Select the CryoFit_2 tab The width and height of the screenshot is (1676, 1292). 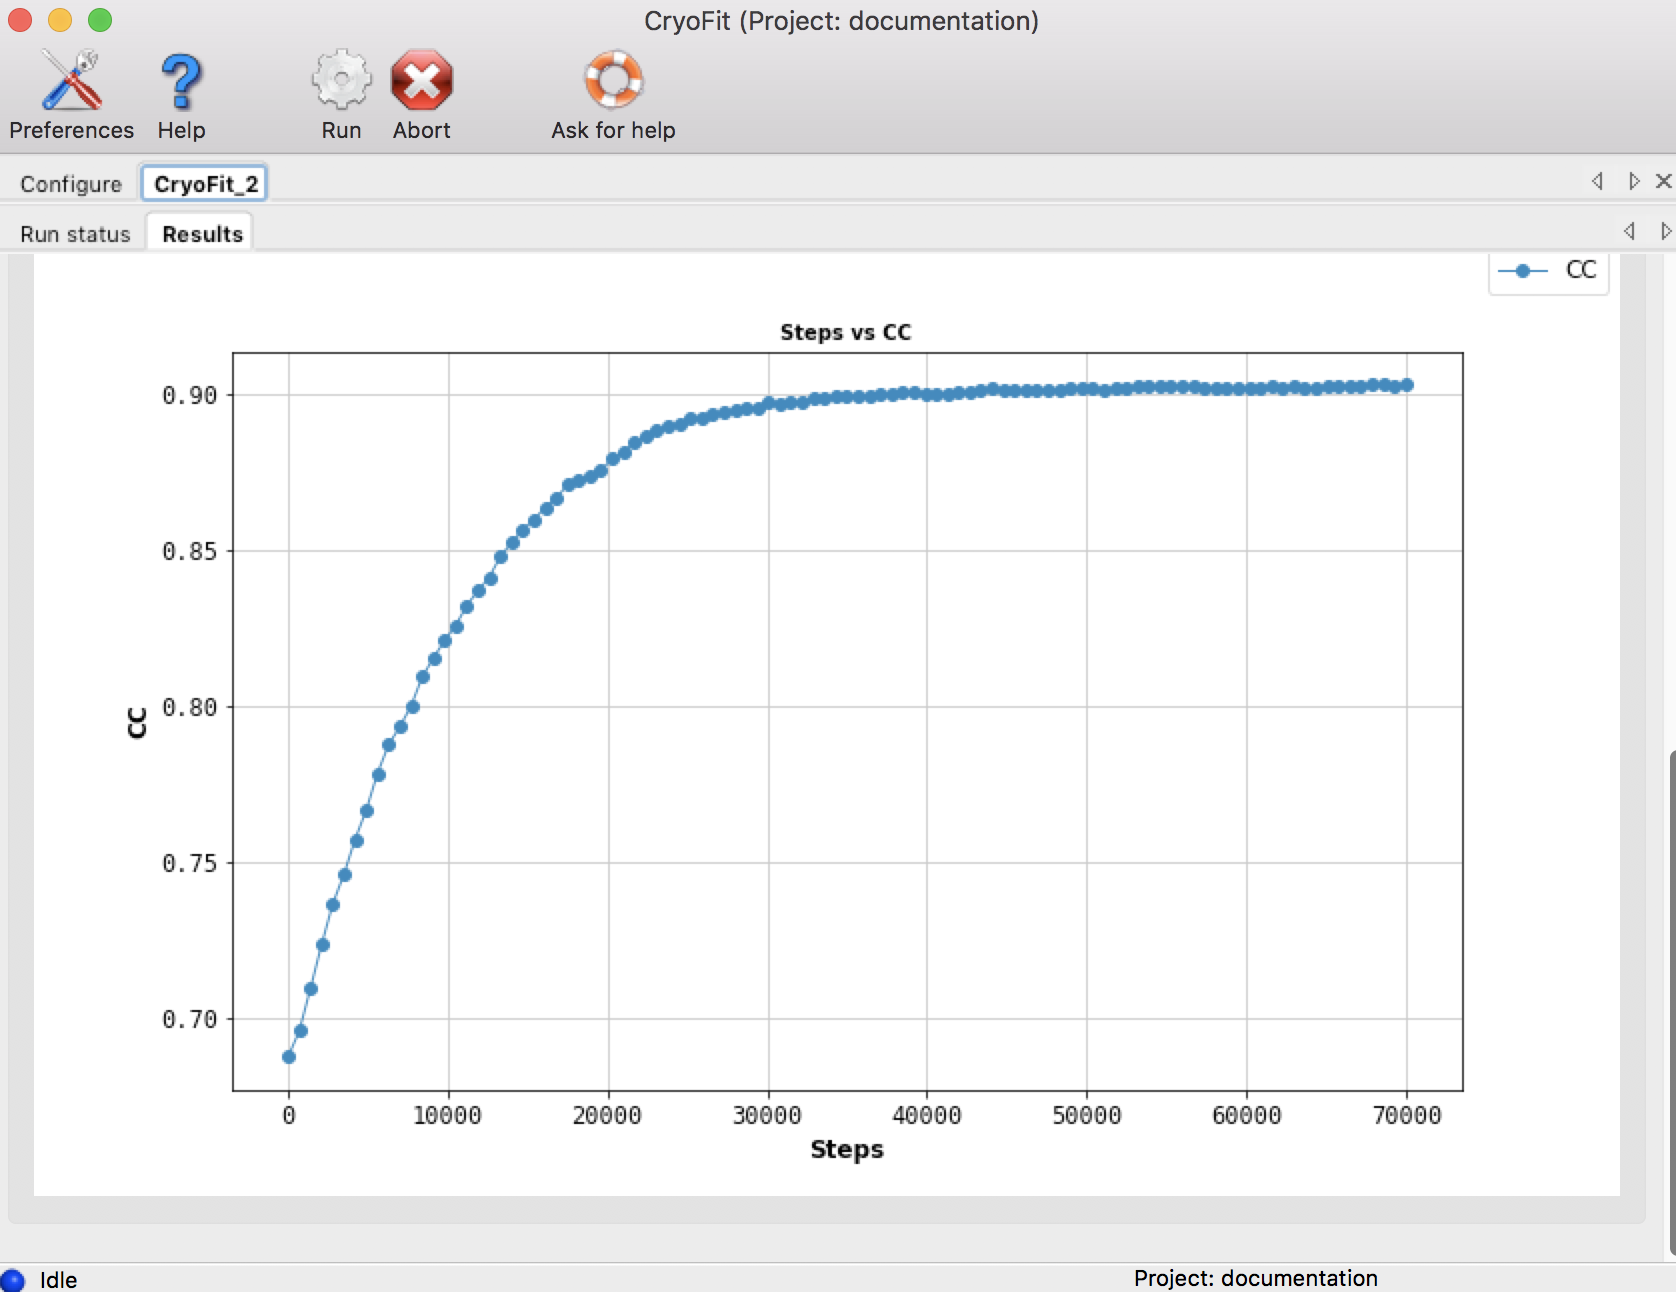point(204,183)
